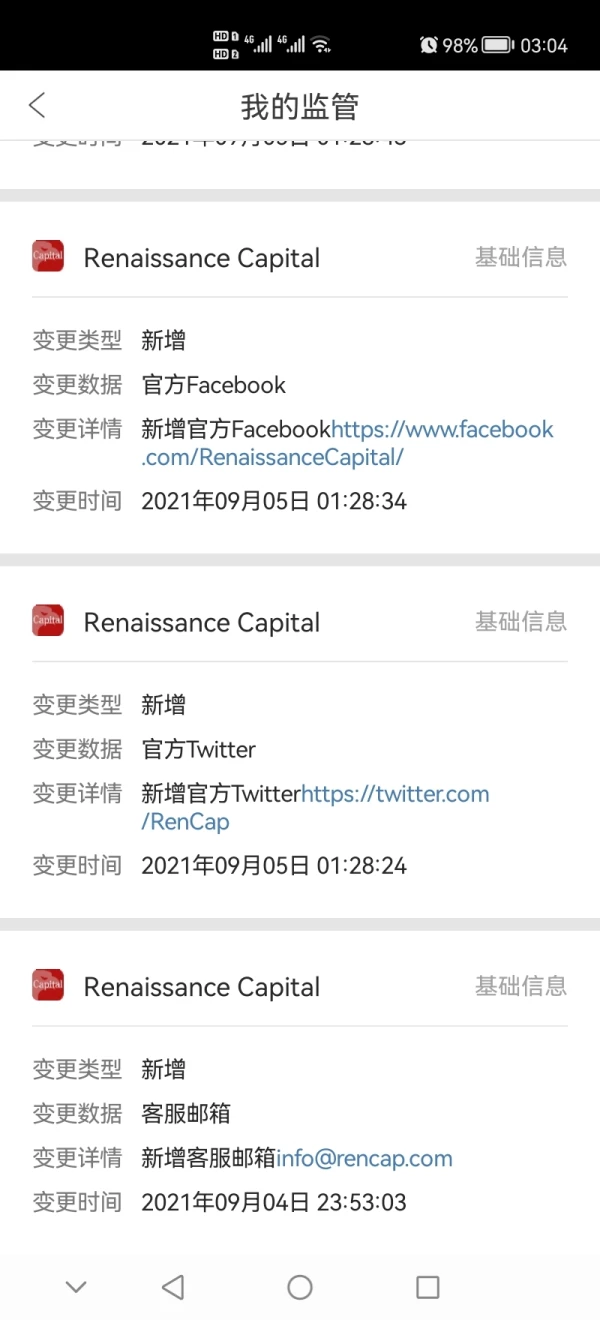Tap the info@rencap.com email link
The width and height of the screenshot is (600, 1320).
pos(364,1158)
